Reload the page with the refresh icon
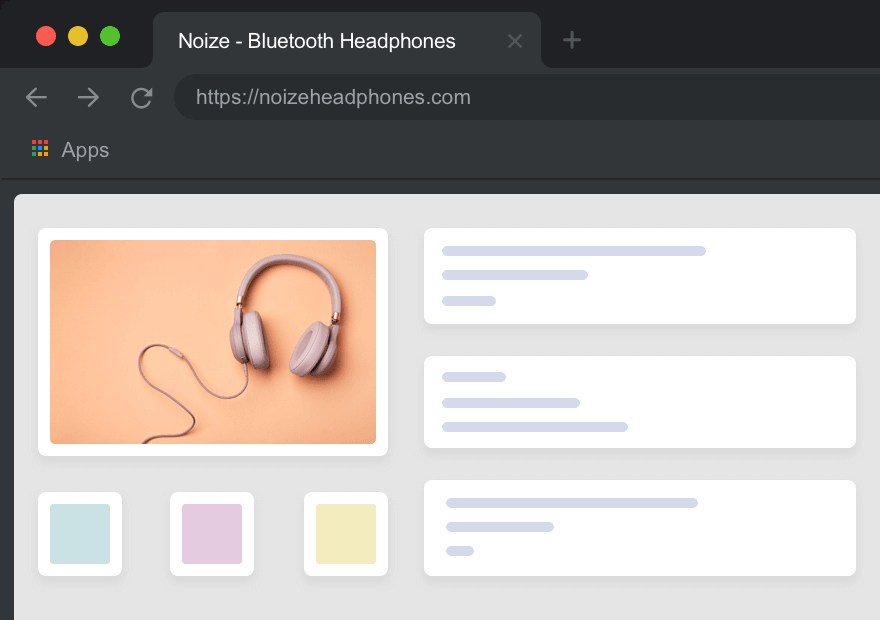Screen dimensions: 880x620 click(141, 98)
